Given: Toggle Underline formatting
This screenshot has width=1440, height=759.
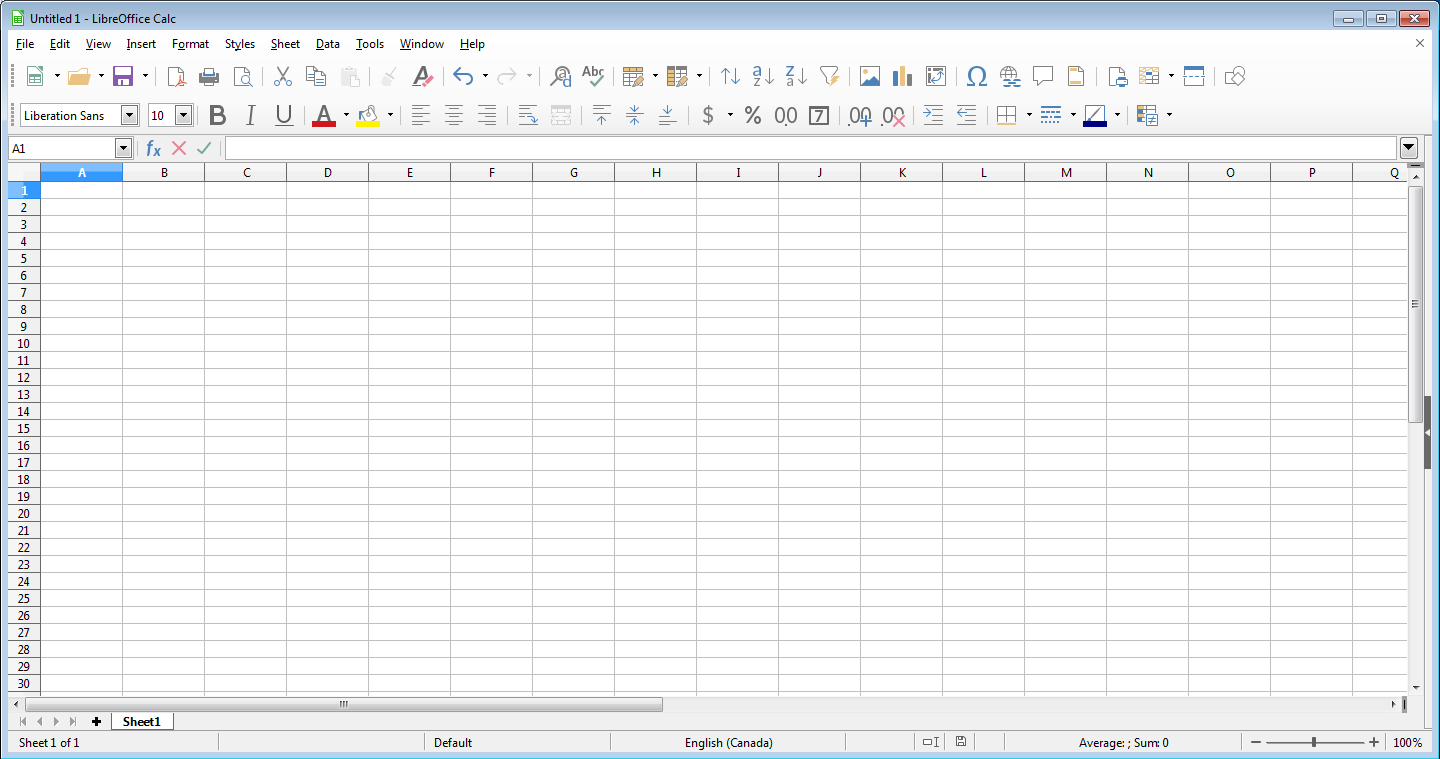Looking at the screenshot, I should pyautogui.click(x=284, y=115).
